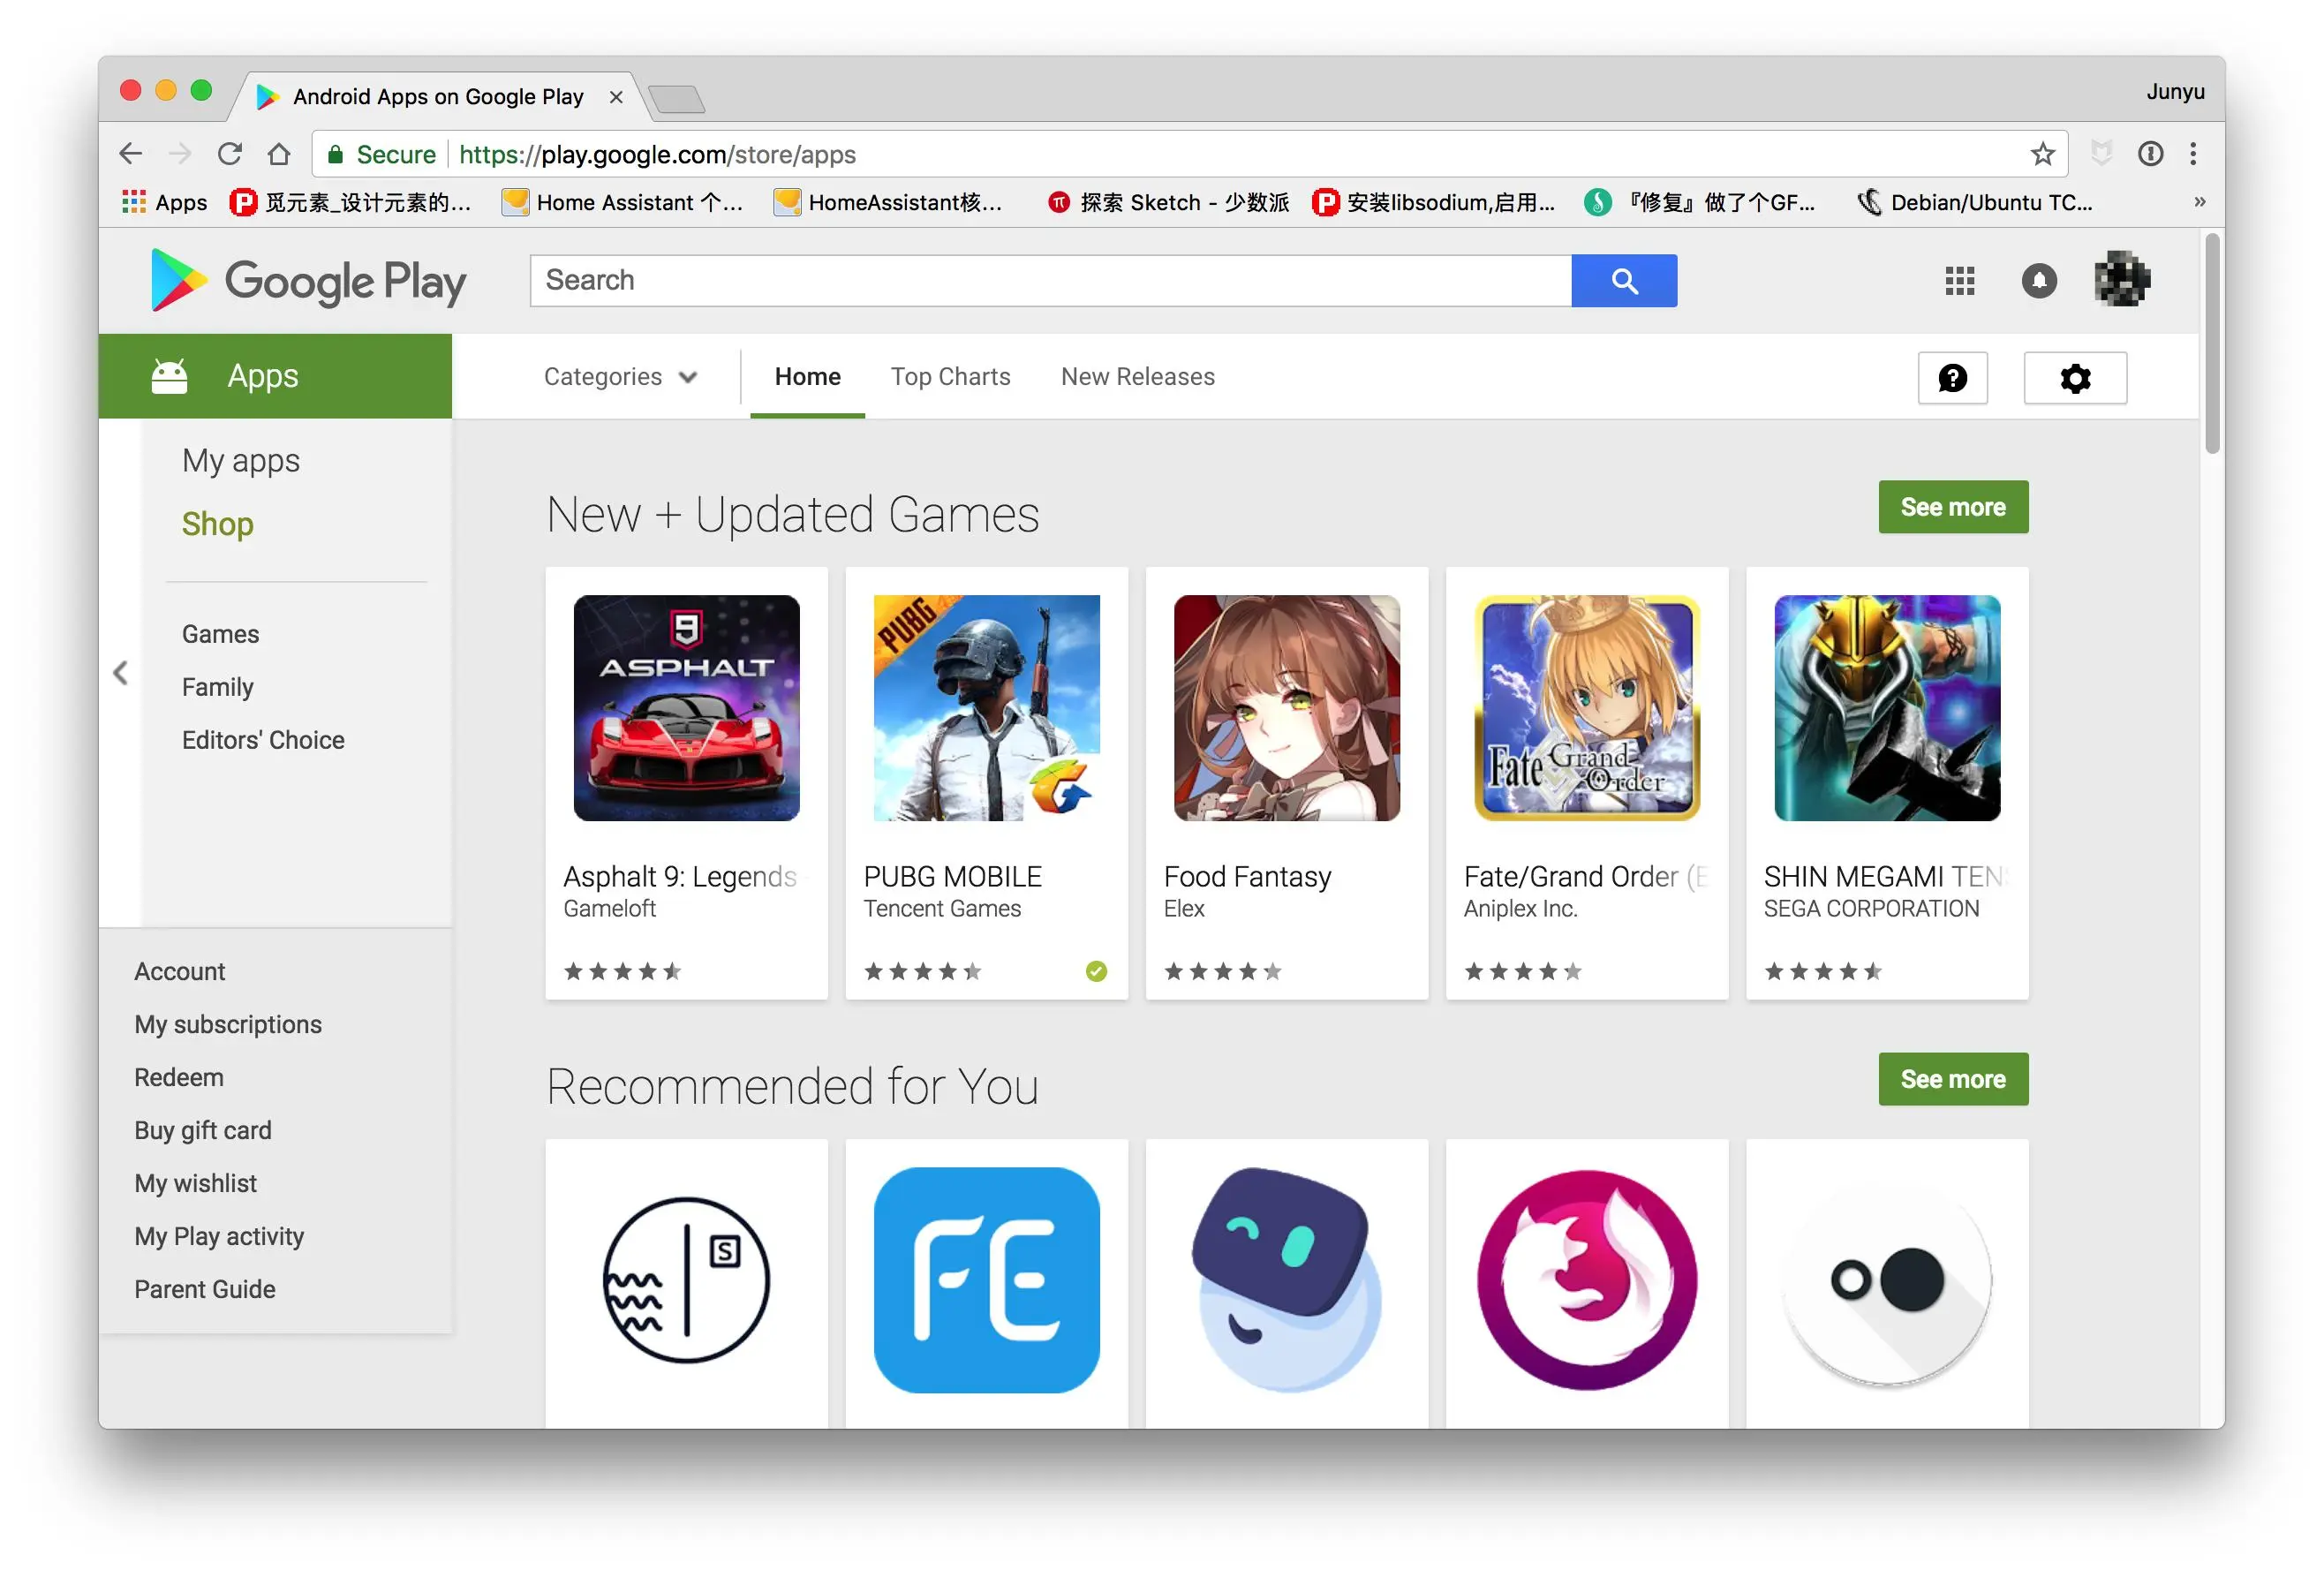Viewport: 2324px width, 1570px height.
Task: Click the New Releases tab
Action: pyautogui.click(x=1136, y=377)
